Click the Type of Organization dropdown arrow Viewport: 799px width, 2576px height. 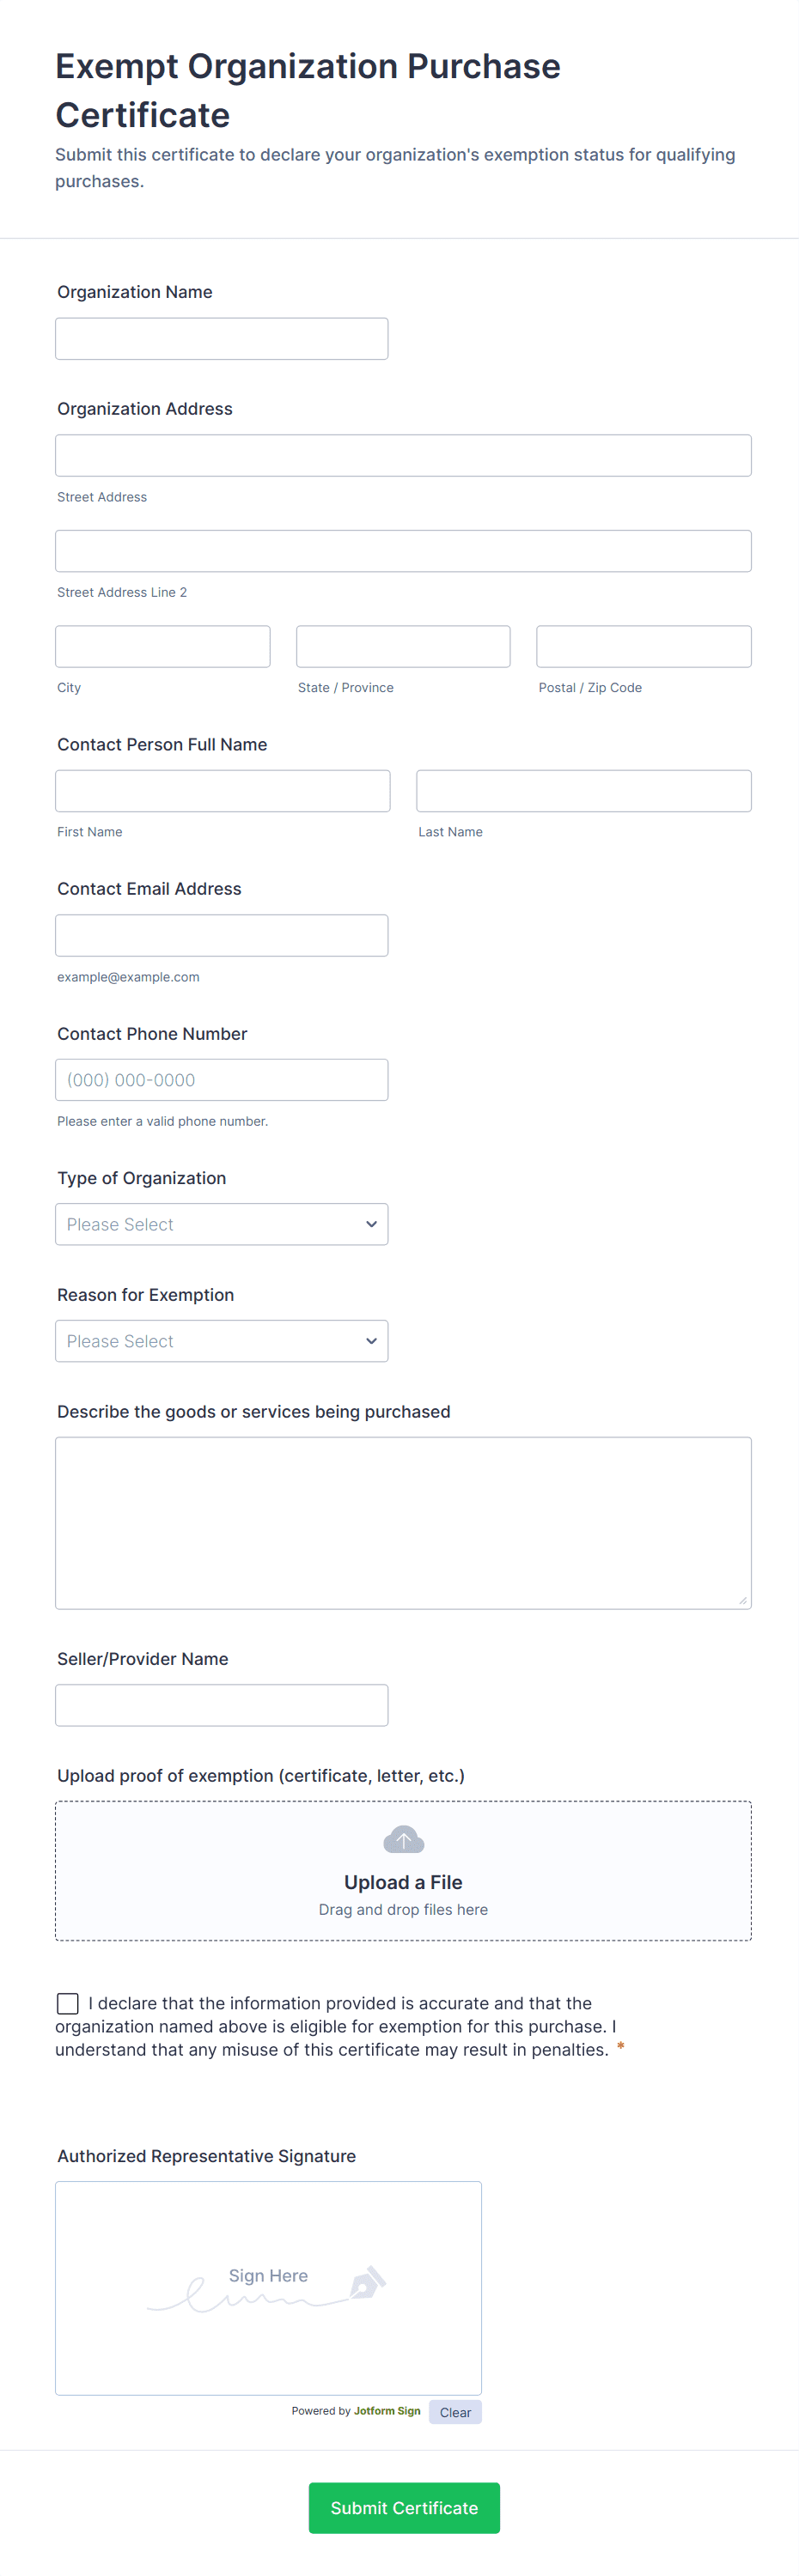click(371, 1224)
